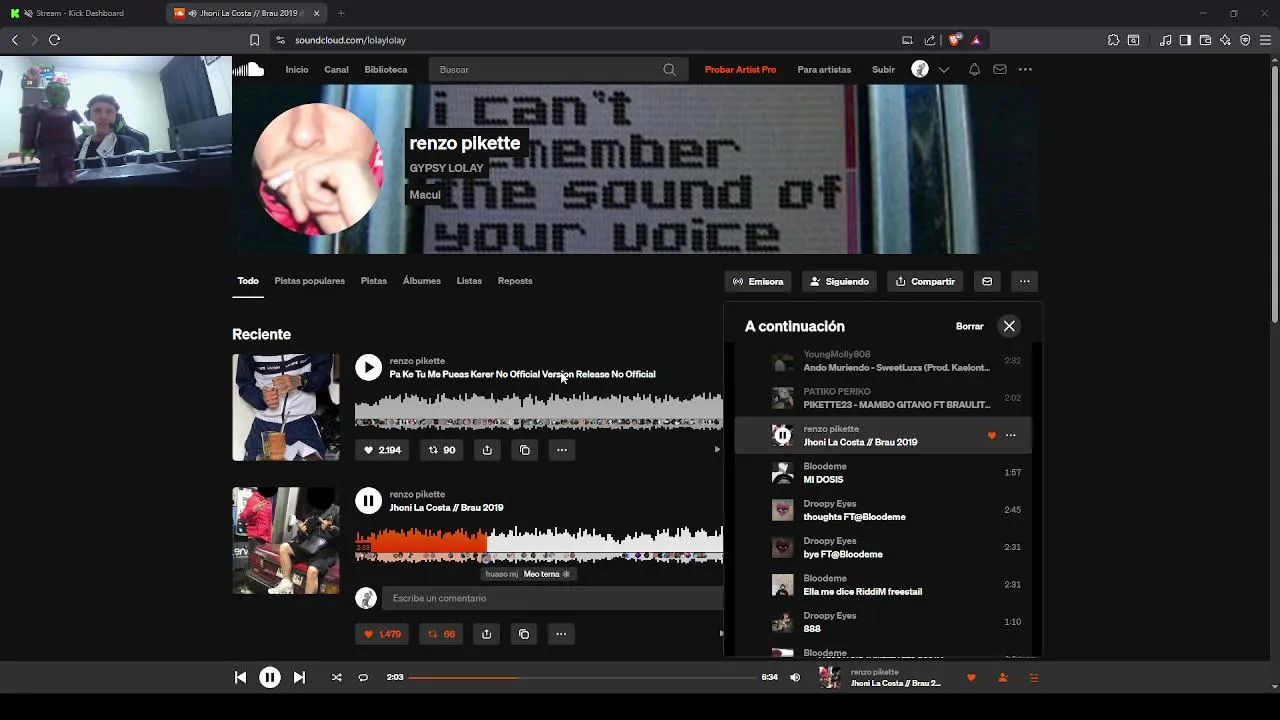Open more options for Pa Ke Tu Me Pueas Kerer

tap(562, 450)
